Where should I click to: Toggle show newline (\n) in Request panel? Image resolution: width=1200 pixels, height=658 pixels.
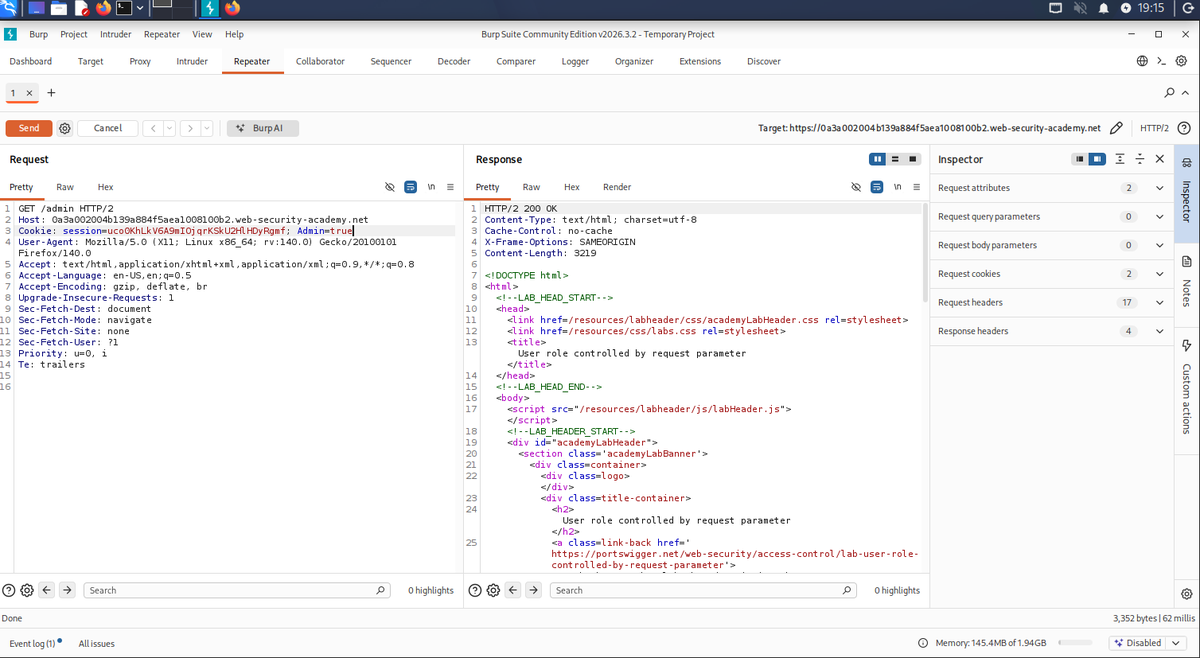click(431, 187)
